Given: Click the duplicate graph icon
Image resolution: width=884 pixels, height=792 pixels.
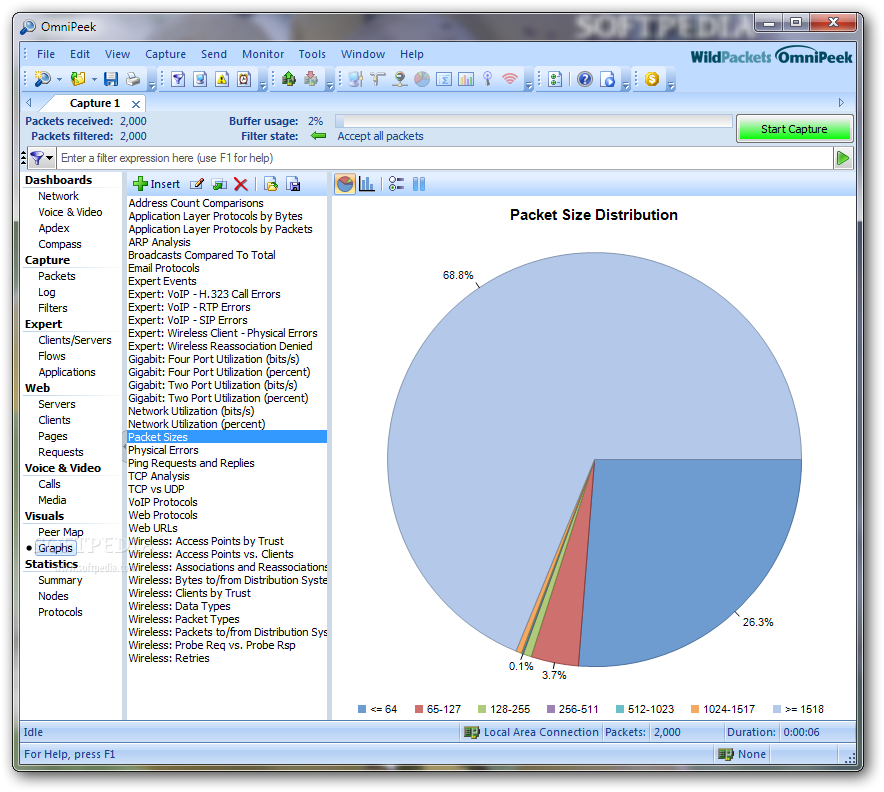Looking at the screenshot, I should [x=219, y=184].
